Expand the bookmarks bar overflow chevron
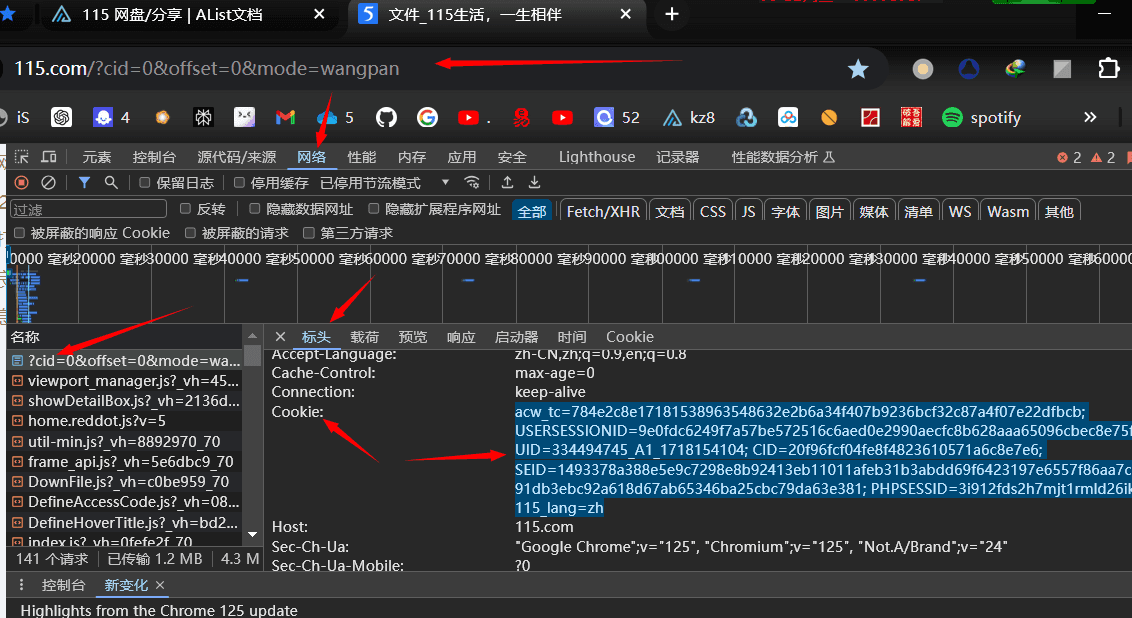The height and width of the screenshot is (618, 1132). point(1090,118)
